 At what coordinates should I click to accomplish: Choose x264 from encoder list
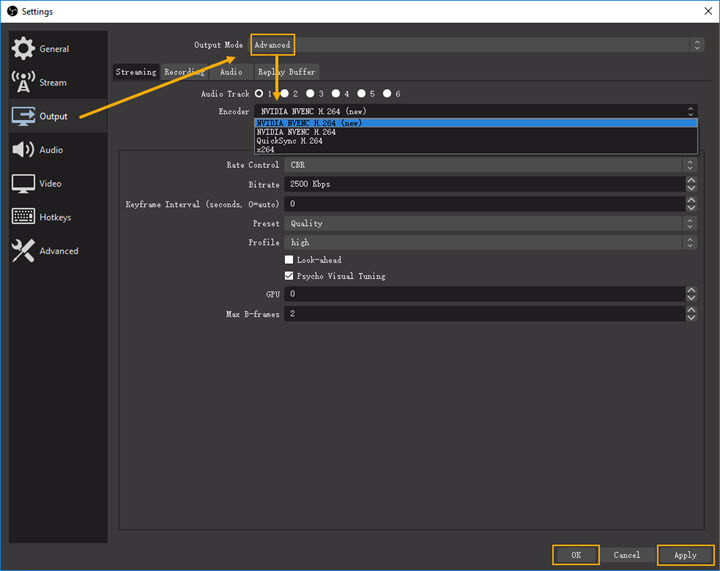coord(265,150)
